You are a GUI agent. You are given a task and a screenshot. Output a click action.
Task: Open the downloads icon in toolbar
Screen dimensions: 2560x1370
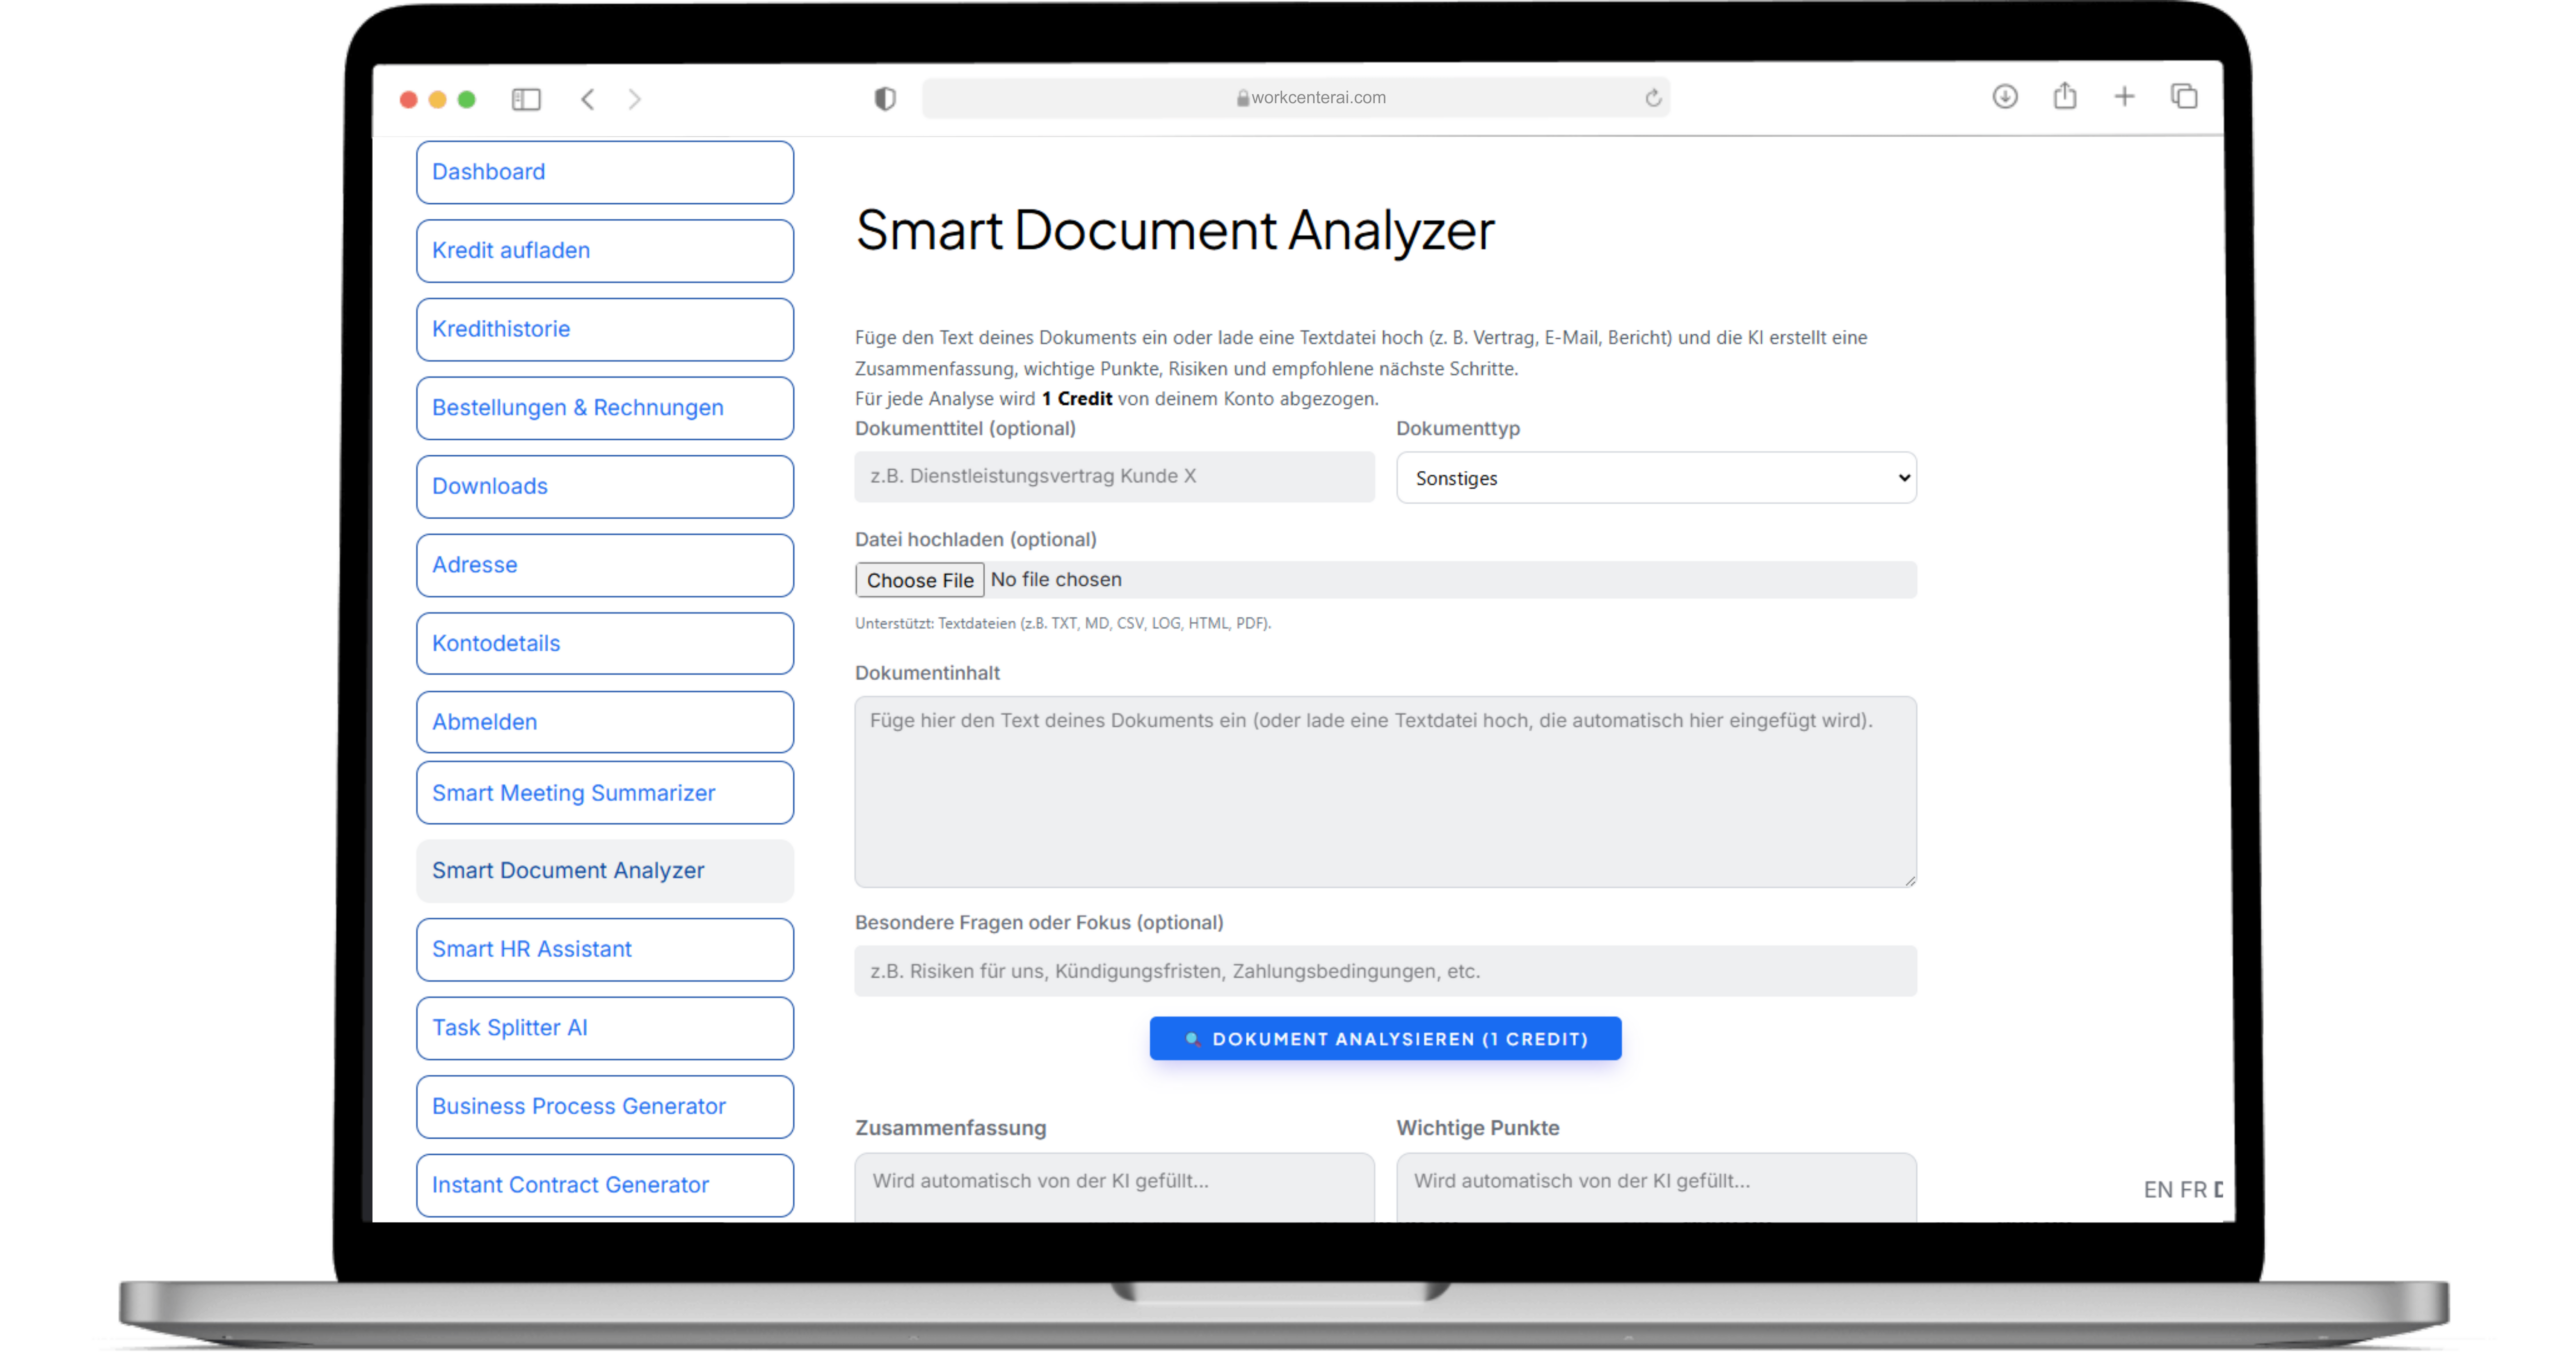[x=2004, y=97]
